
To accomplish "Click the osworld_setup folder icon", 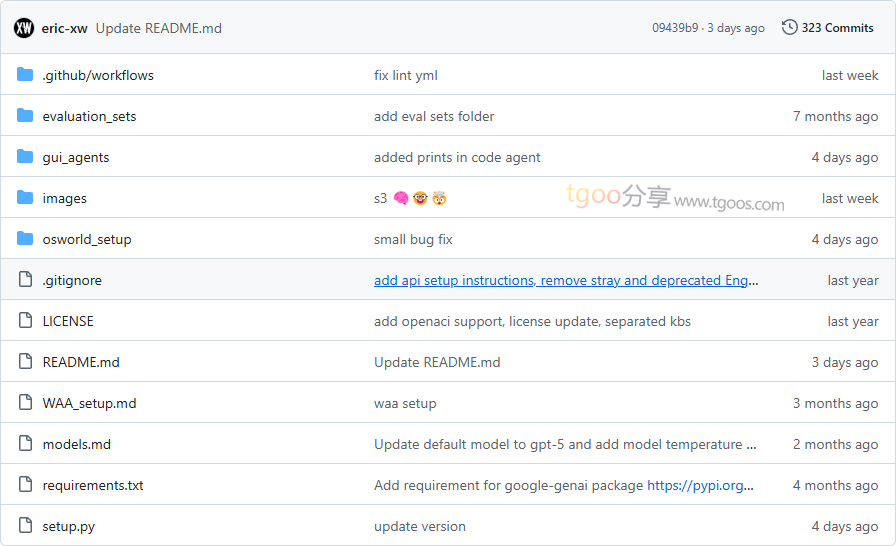I will click(x=25, y=239).
